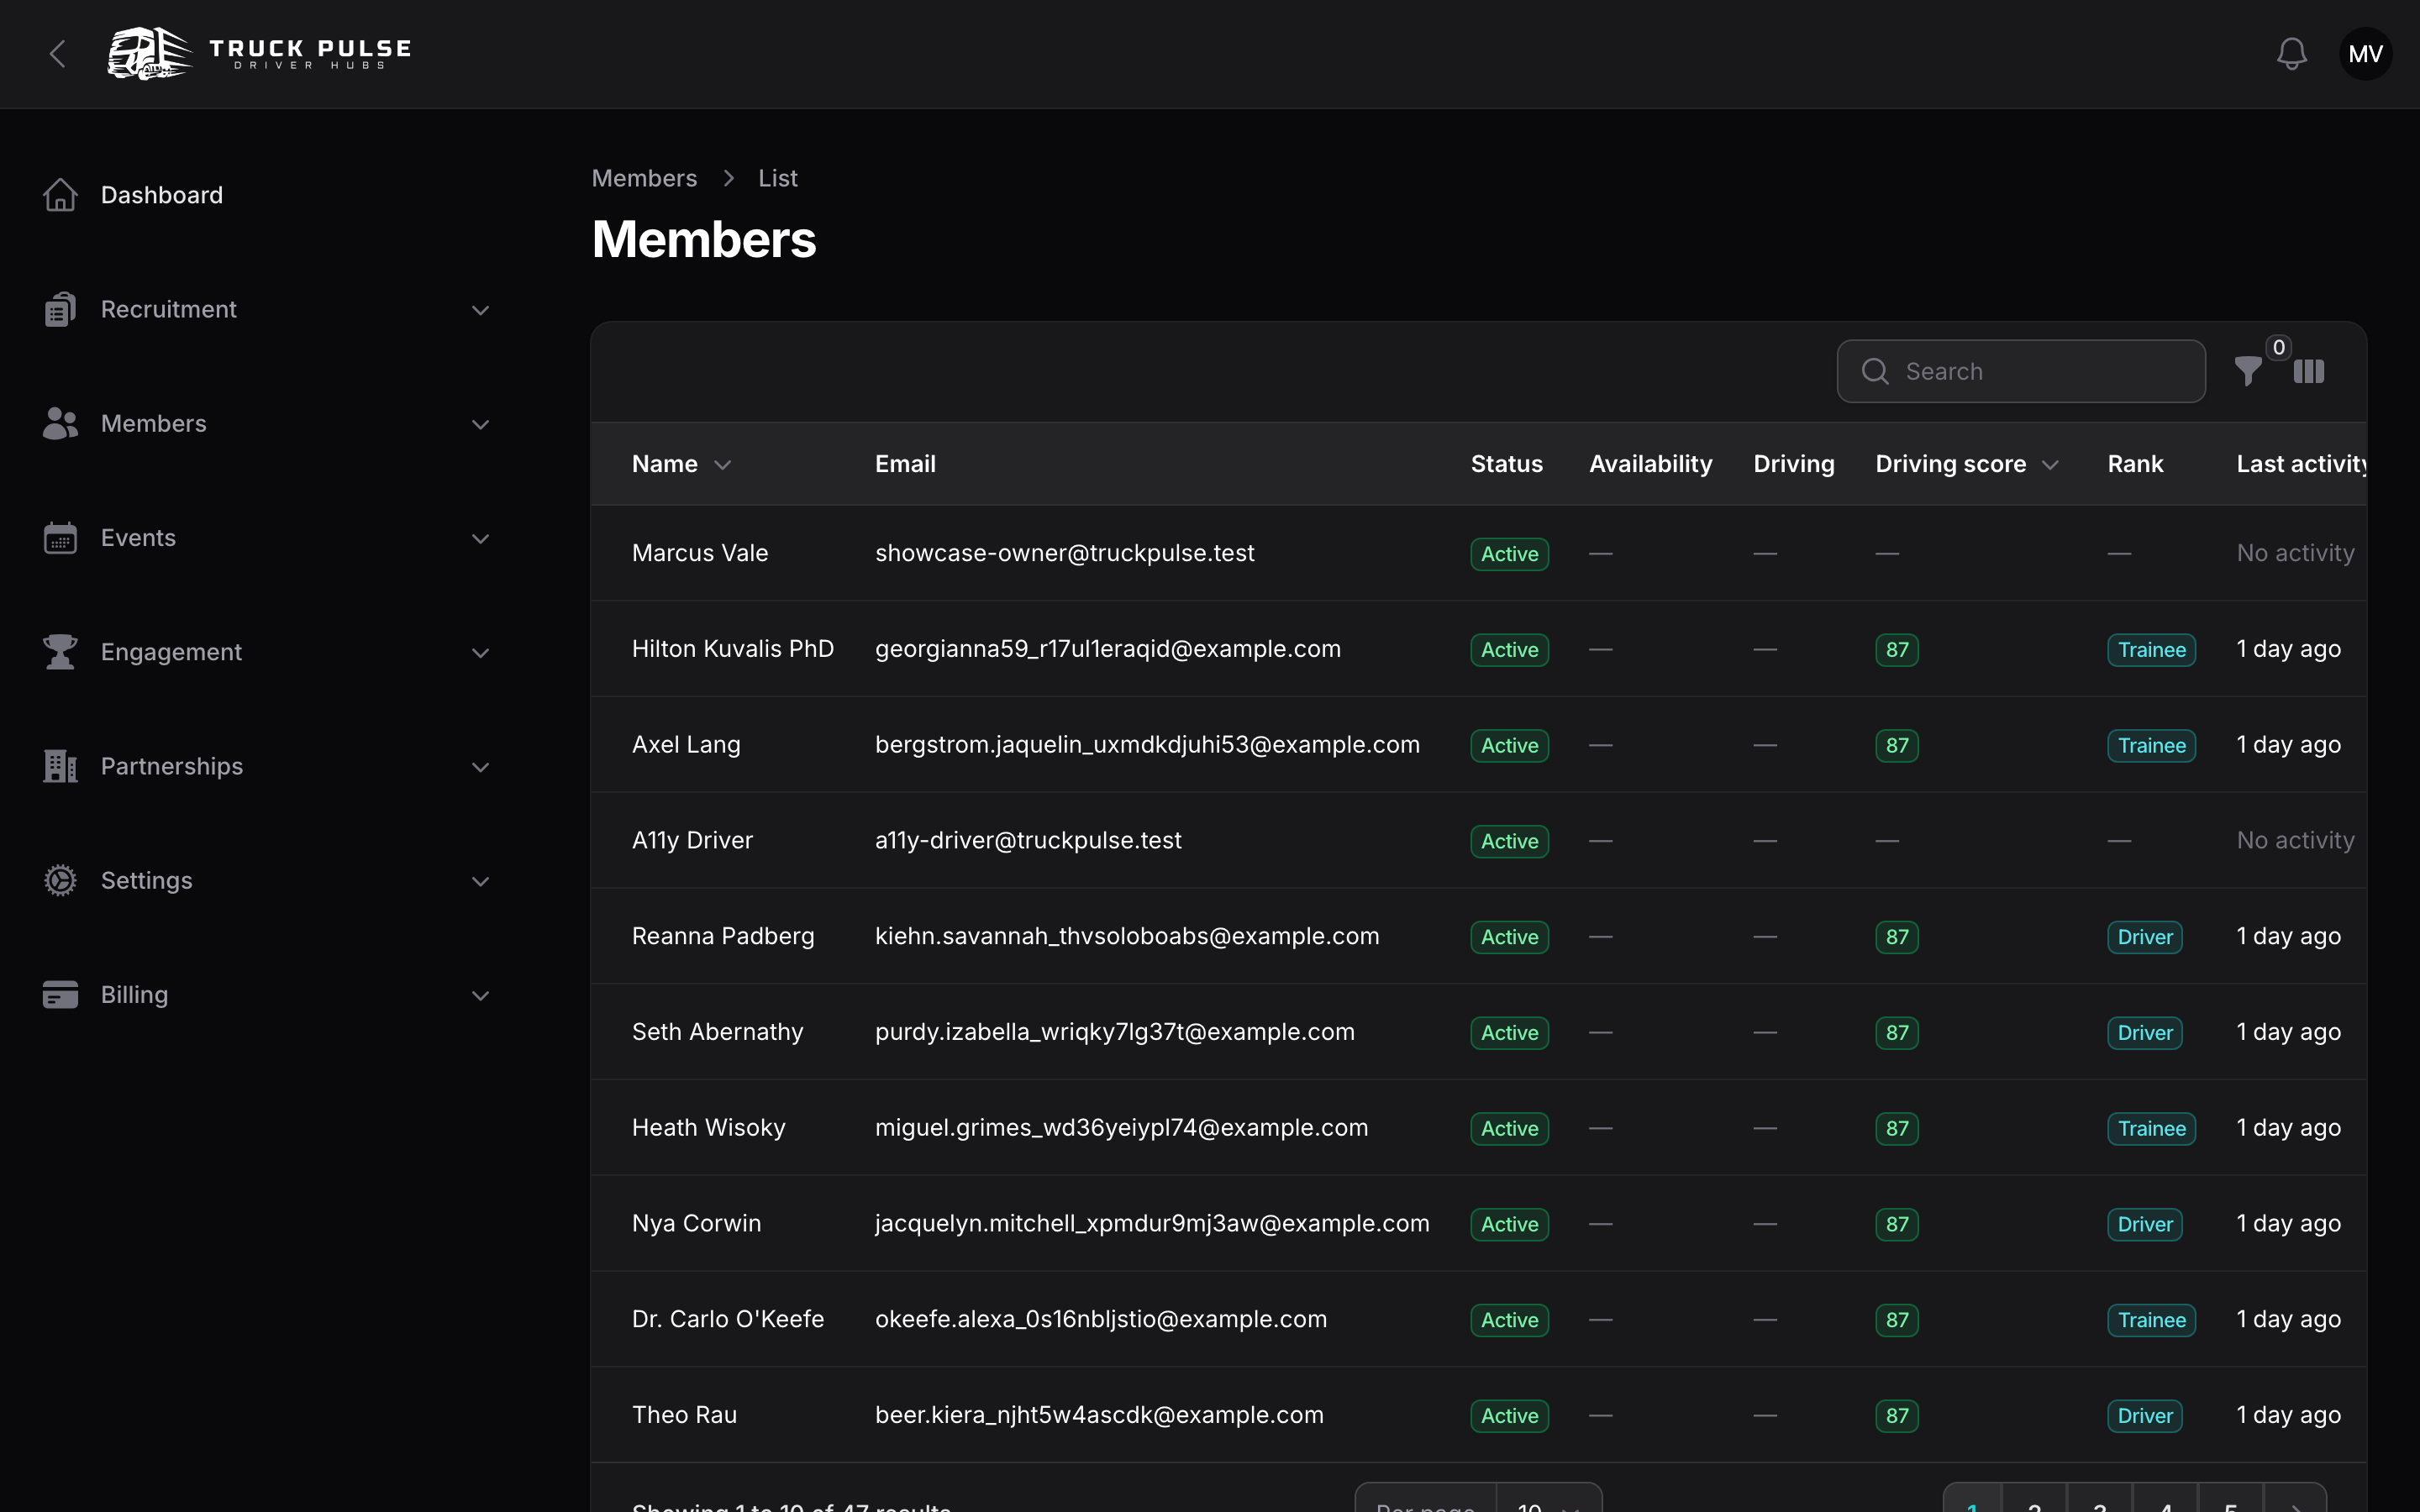Click the Theo Rau name cell
This screenshot has height=1512, width=2420.
coord(684,1415)
